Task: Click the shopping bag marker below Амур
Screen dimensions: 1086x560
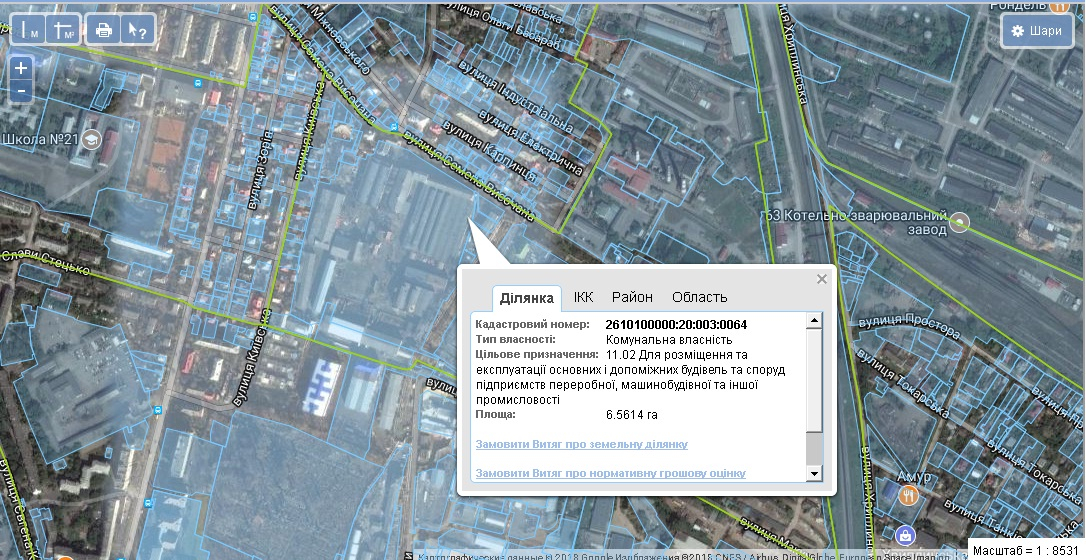Action: 905,534
